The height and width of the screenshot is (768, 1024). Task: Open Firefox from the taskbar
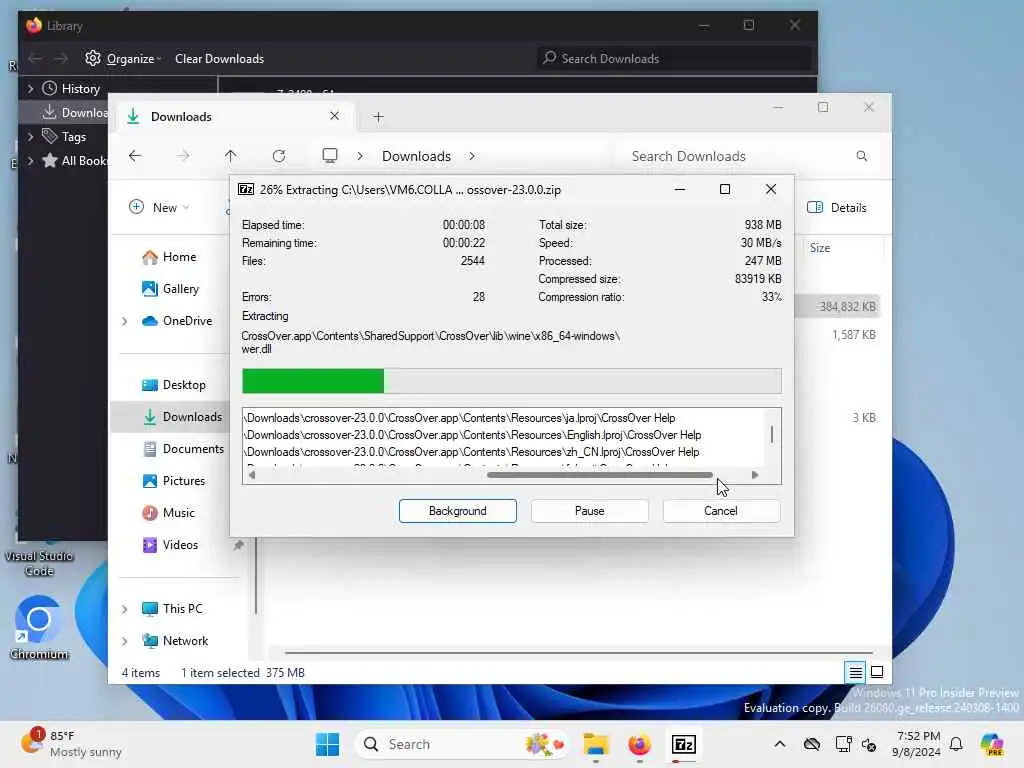pyautogui.click(x=639, y=744)
